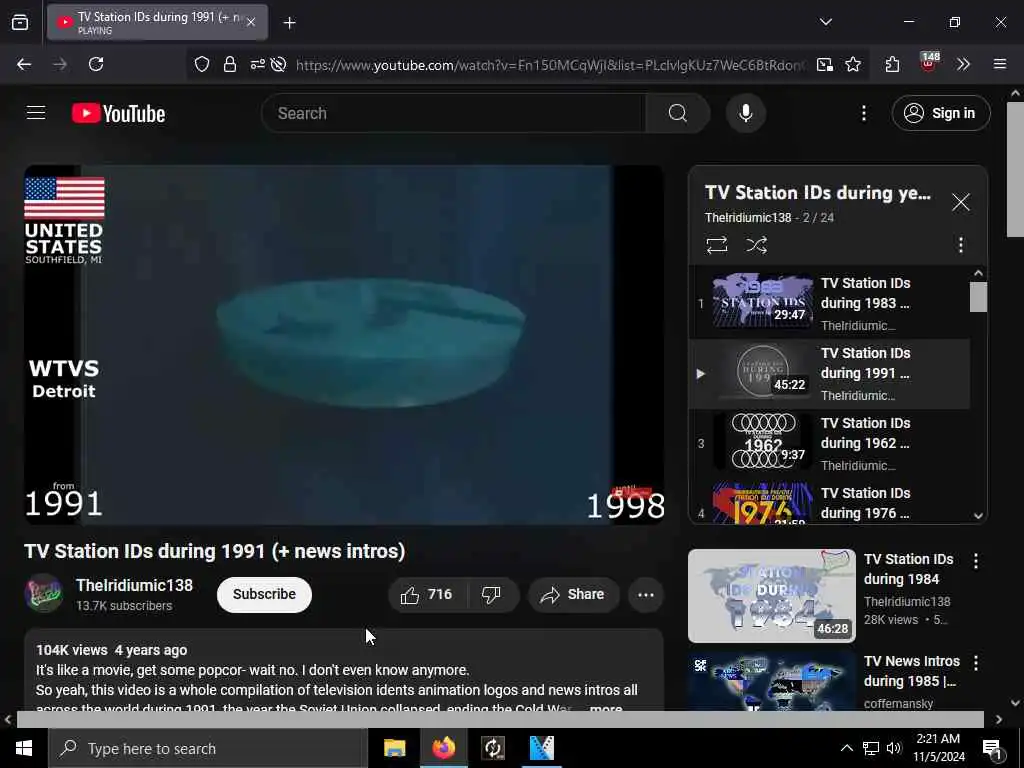Click the YouTube URL address bar
Viewport: 1024px width, 768px height.
[x=550, y=65]
